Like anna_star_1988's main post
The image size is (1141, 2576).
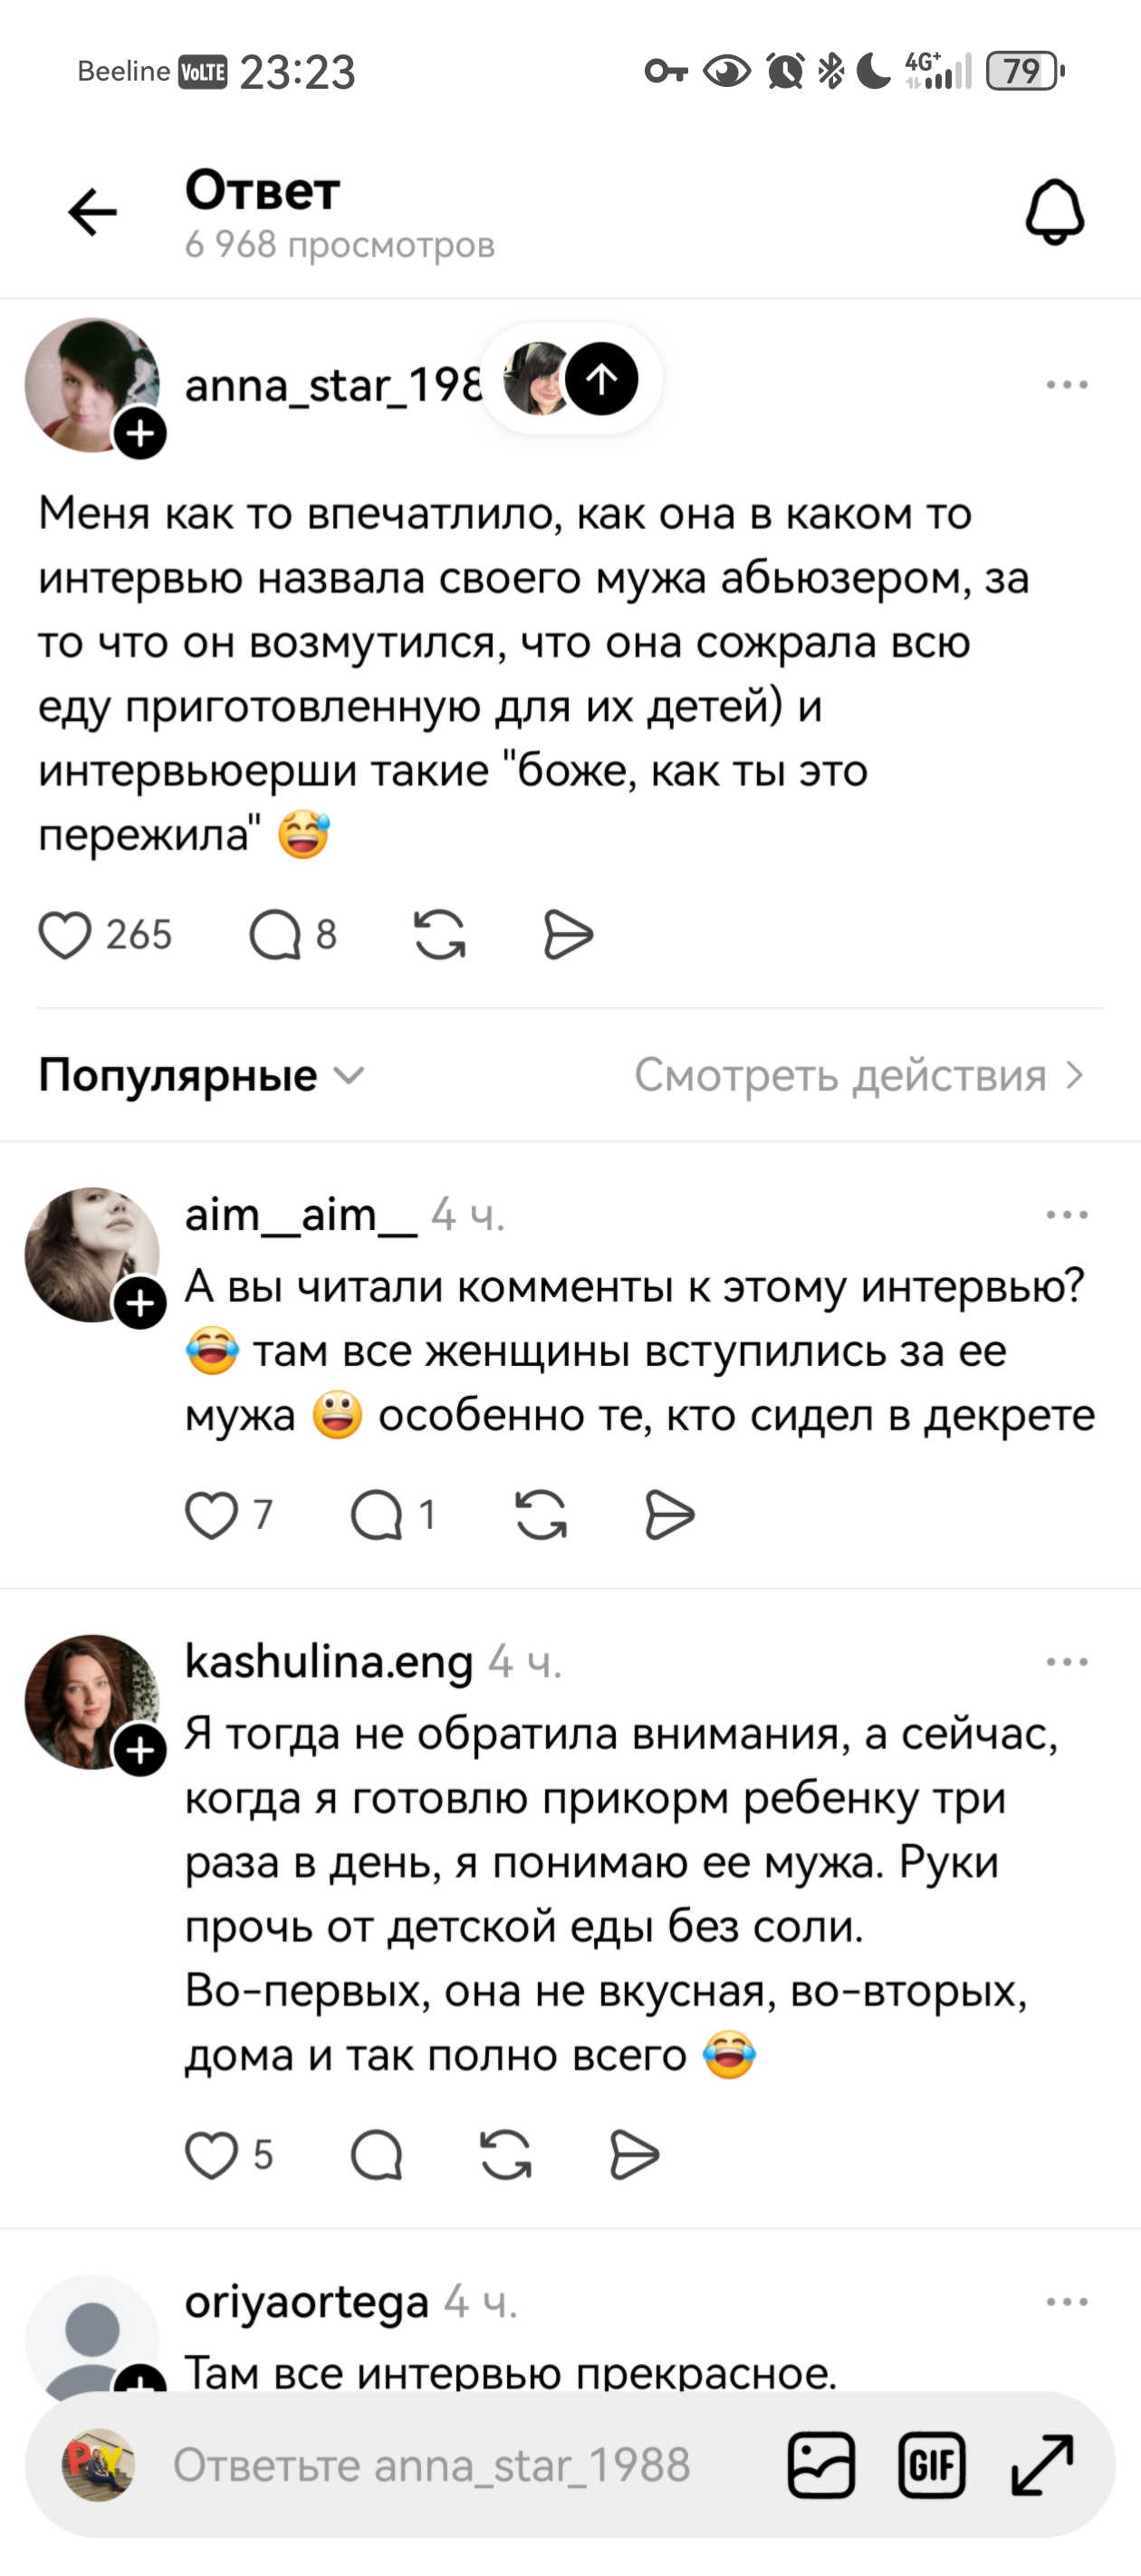pyautogui.click(x=65, y=935)
